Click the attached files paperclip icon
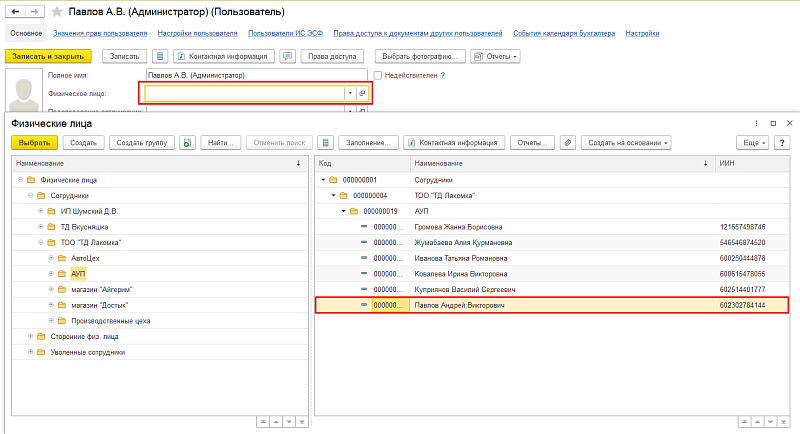The height and width of the screenshot is (434, 800). click(568, 143)
